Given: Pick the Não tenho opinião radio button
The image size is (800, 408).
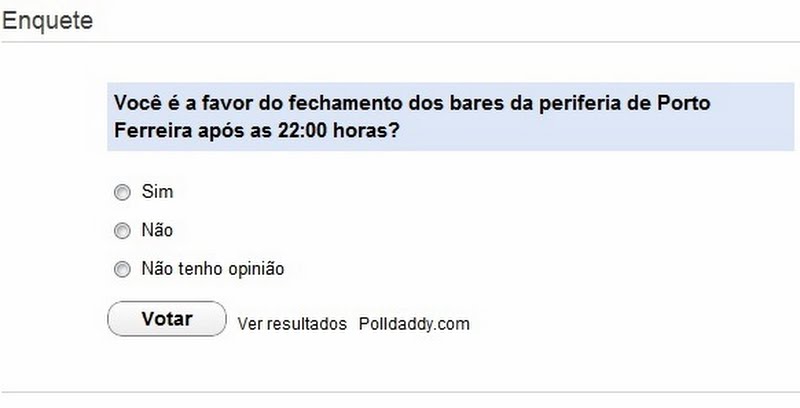Looking at the screenshot, I should [x=122, y=269].
